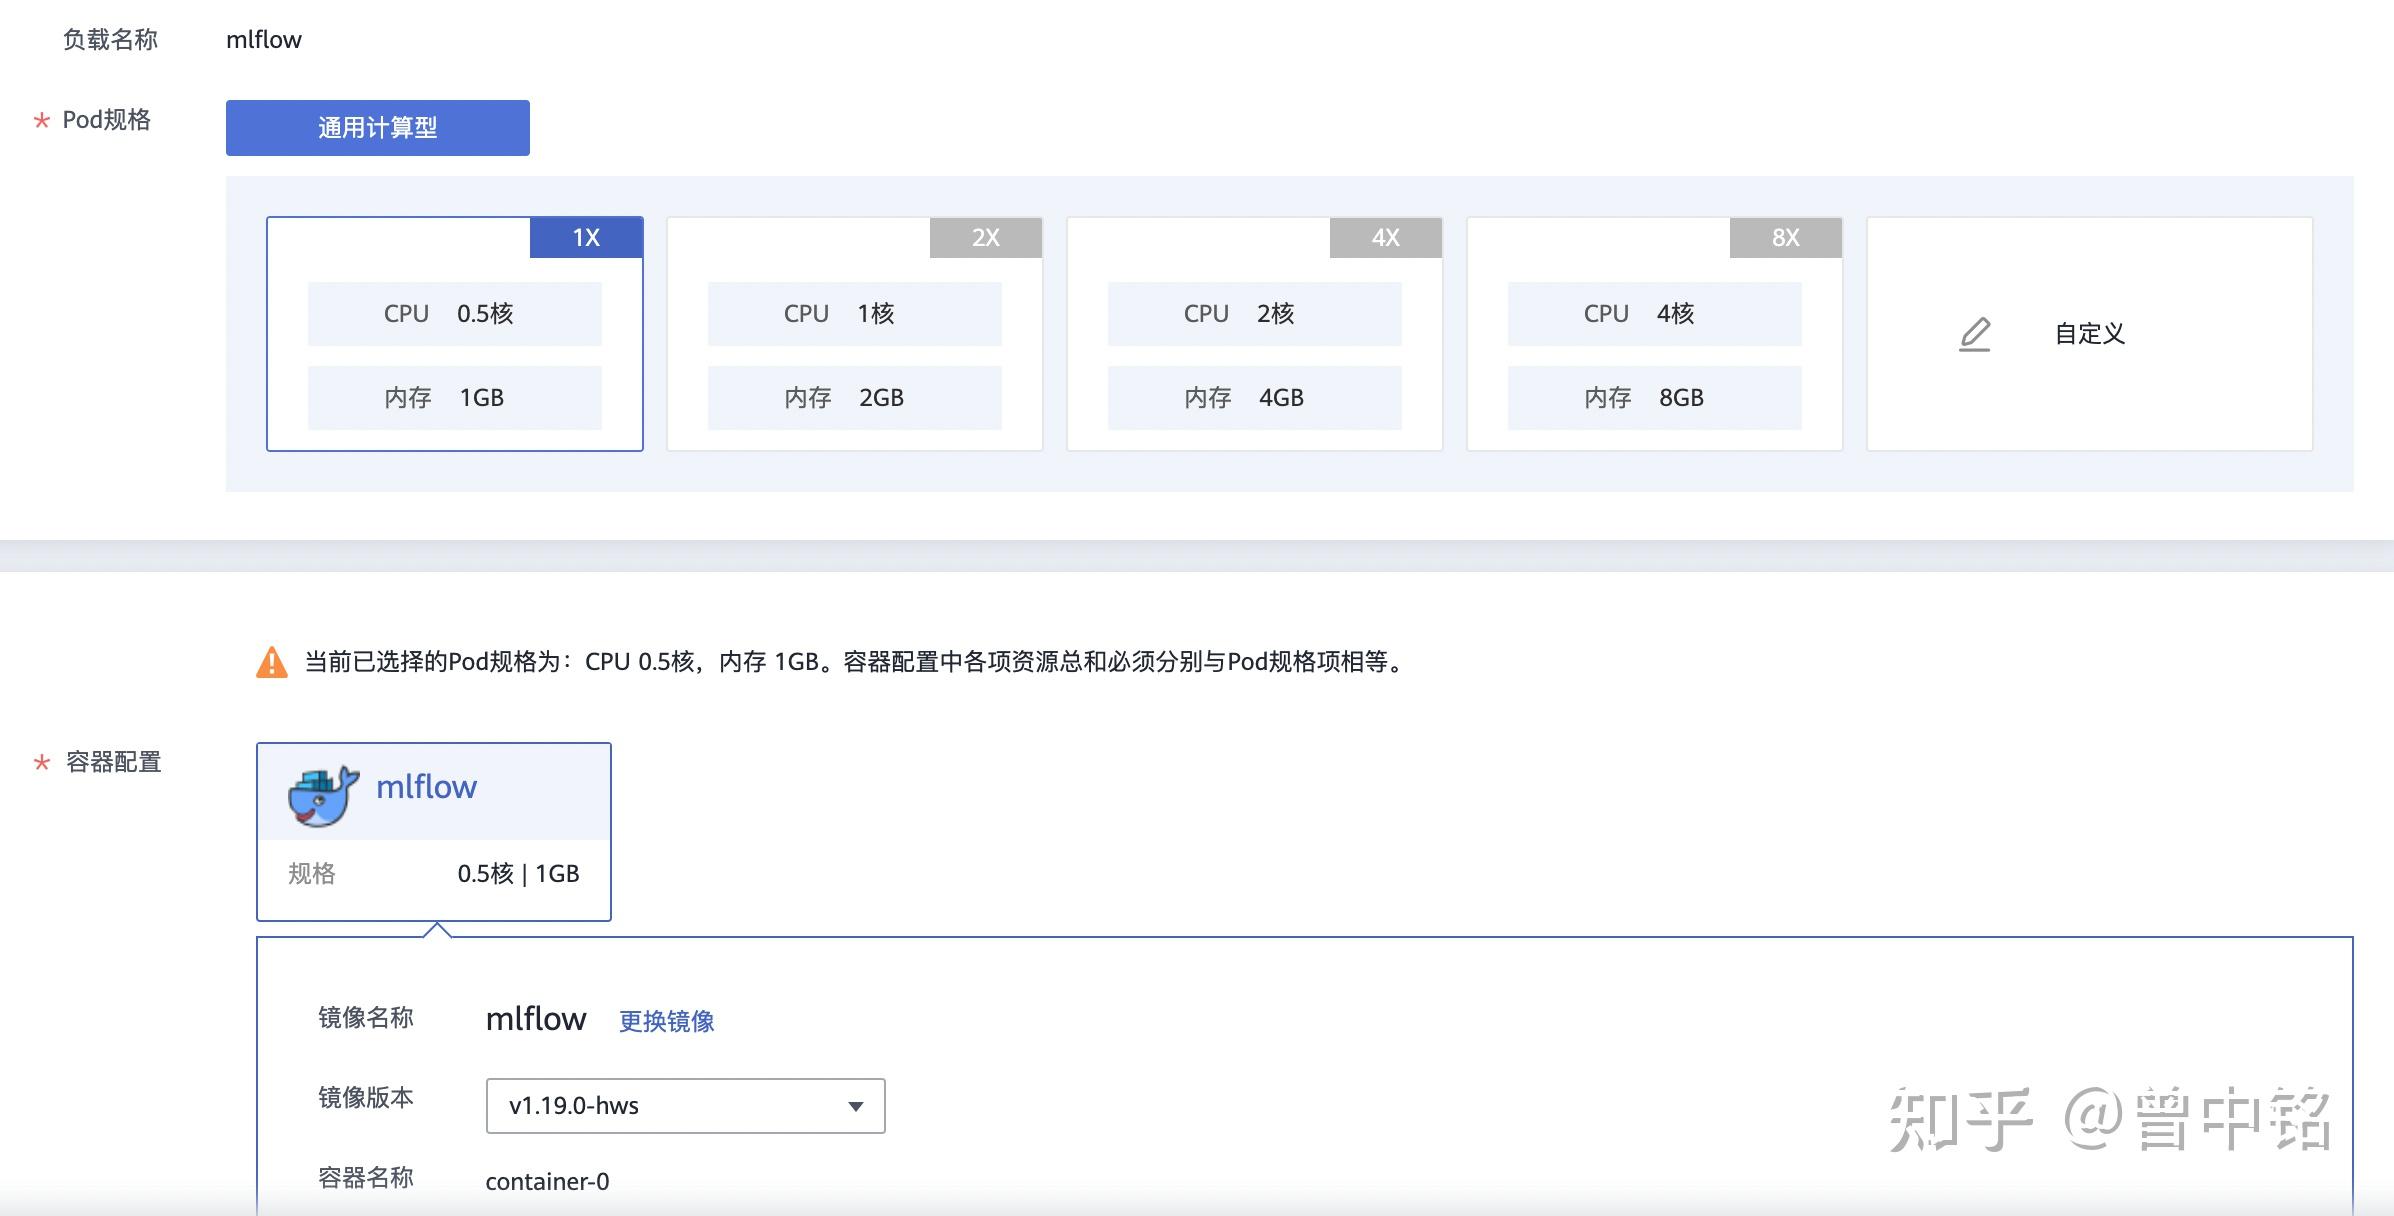Select the currently active 1X spec card
Screen dimensions: 2394x1216
(x=454, y=334)
